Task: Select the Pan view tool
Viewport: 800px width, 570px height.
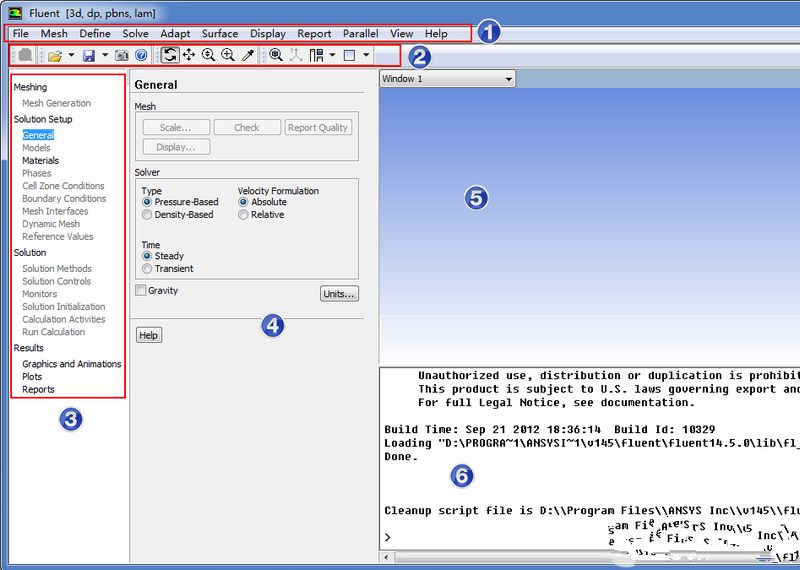Action: [x=189, y=55]
